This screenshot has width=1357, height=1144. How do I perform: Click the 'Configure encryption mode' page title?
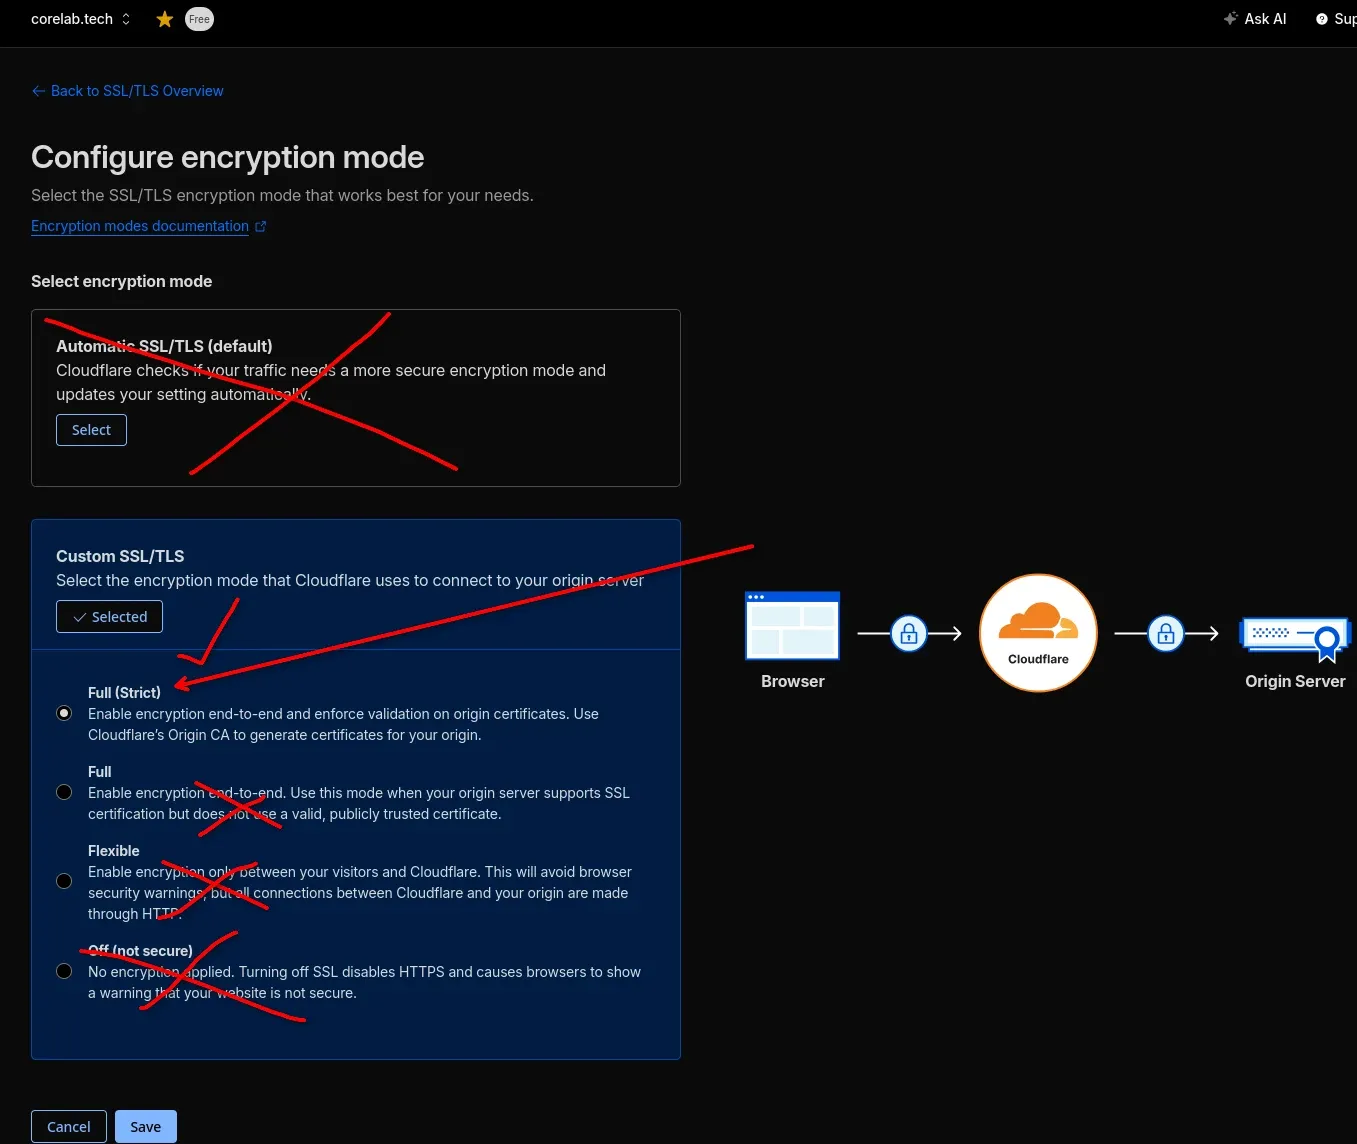tap(228, 157)
